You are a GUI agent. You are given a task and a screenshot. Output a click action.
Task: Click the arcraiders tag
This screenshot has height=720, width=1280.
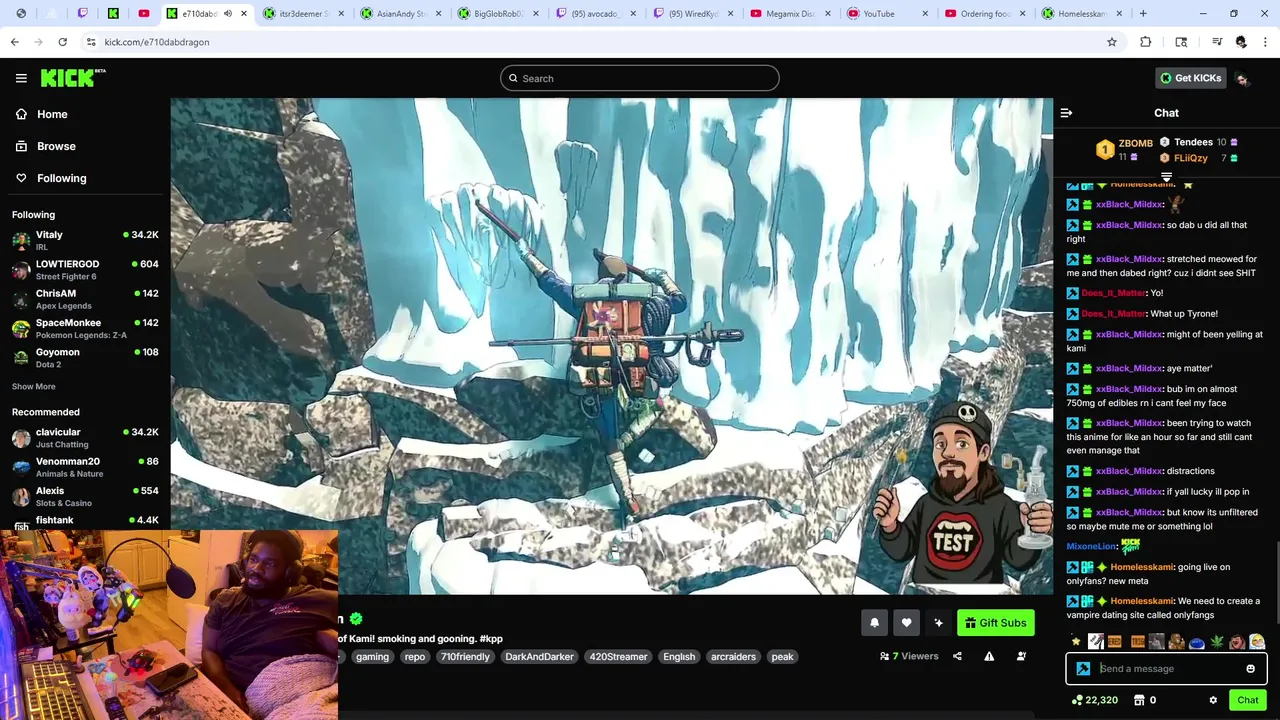[x=733, y=657]
